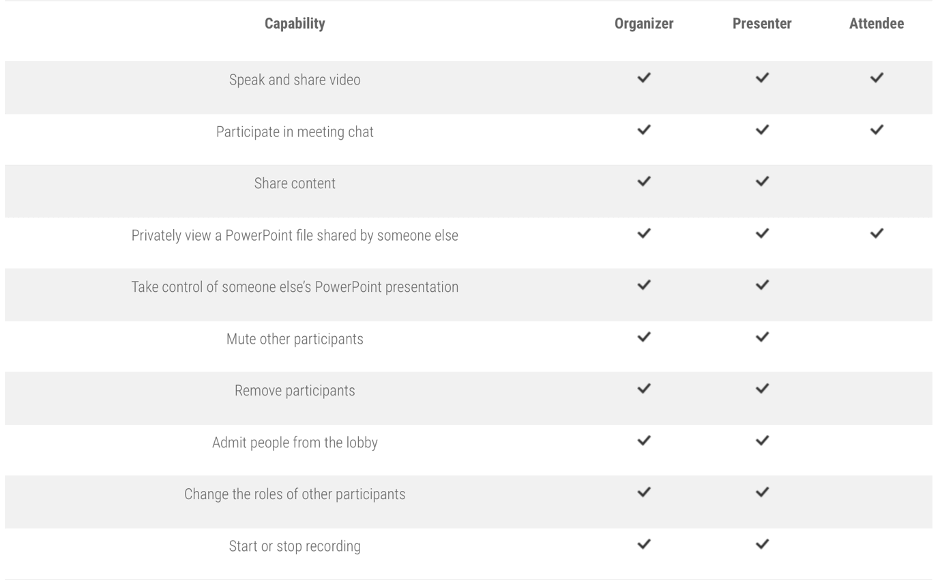Click the 'Start or stop recording' row label
Image resolution: width=941 pixels, height=583 pixels.
pyautogui.click(x=295, y=547)
